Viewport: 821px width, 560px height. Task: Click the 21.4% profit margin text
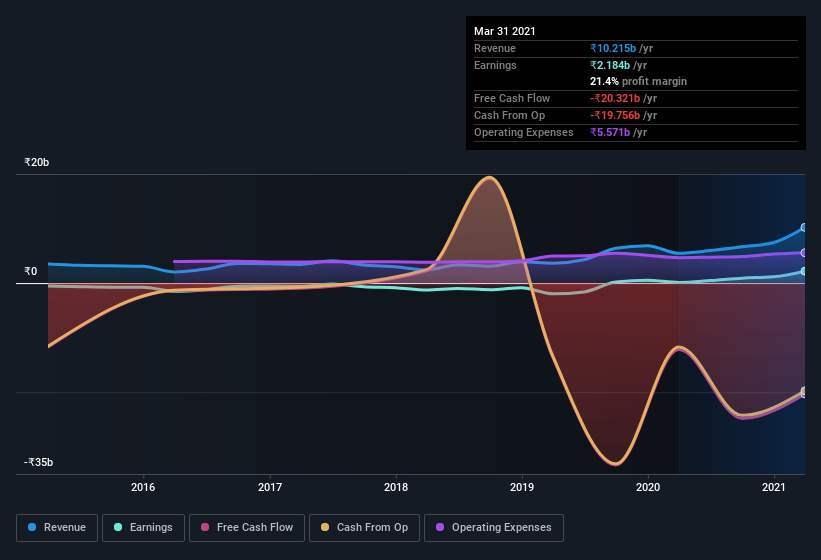pos(638,81)
